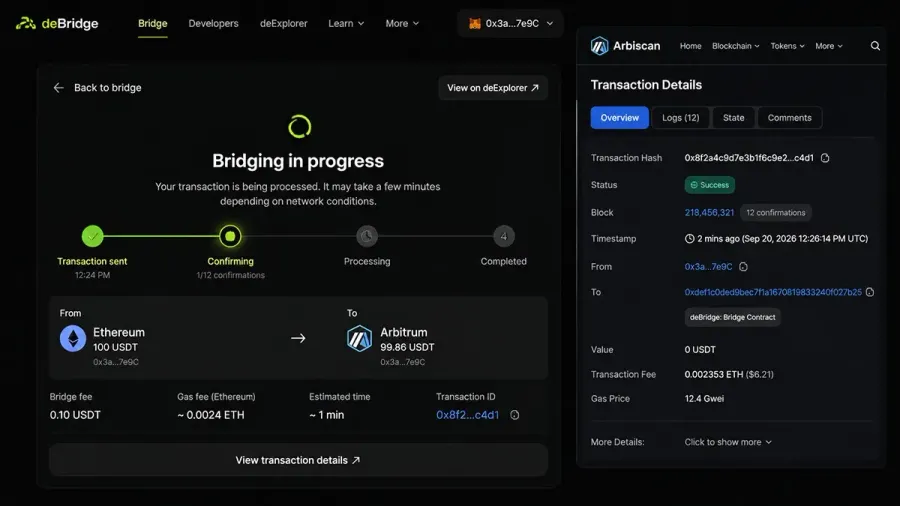Image resolution: width=900 pixels, height=506 pixels.
Task: Click the 12 confirmations badge
Action: point(775,212)
